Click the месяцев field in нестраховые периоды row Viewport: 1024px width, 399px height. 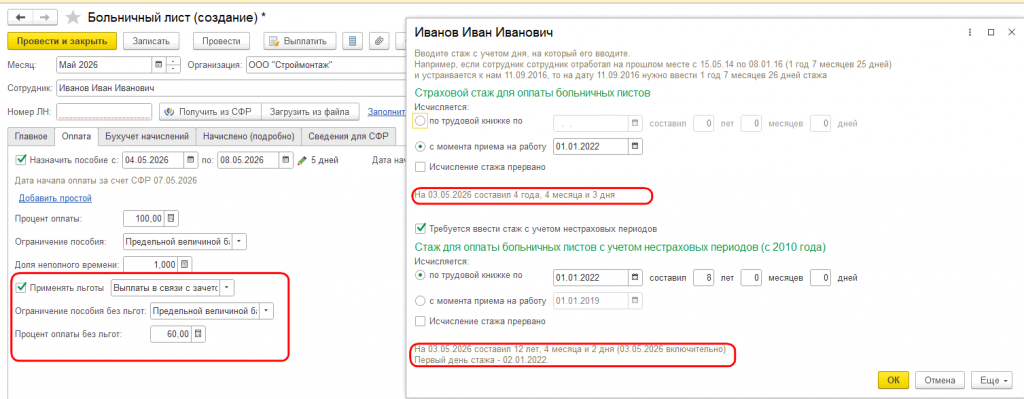(752, 277)
